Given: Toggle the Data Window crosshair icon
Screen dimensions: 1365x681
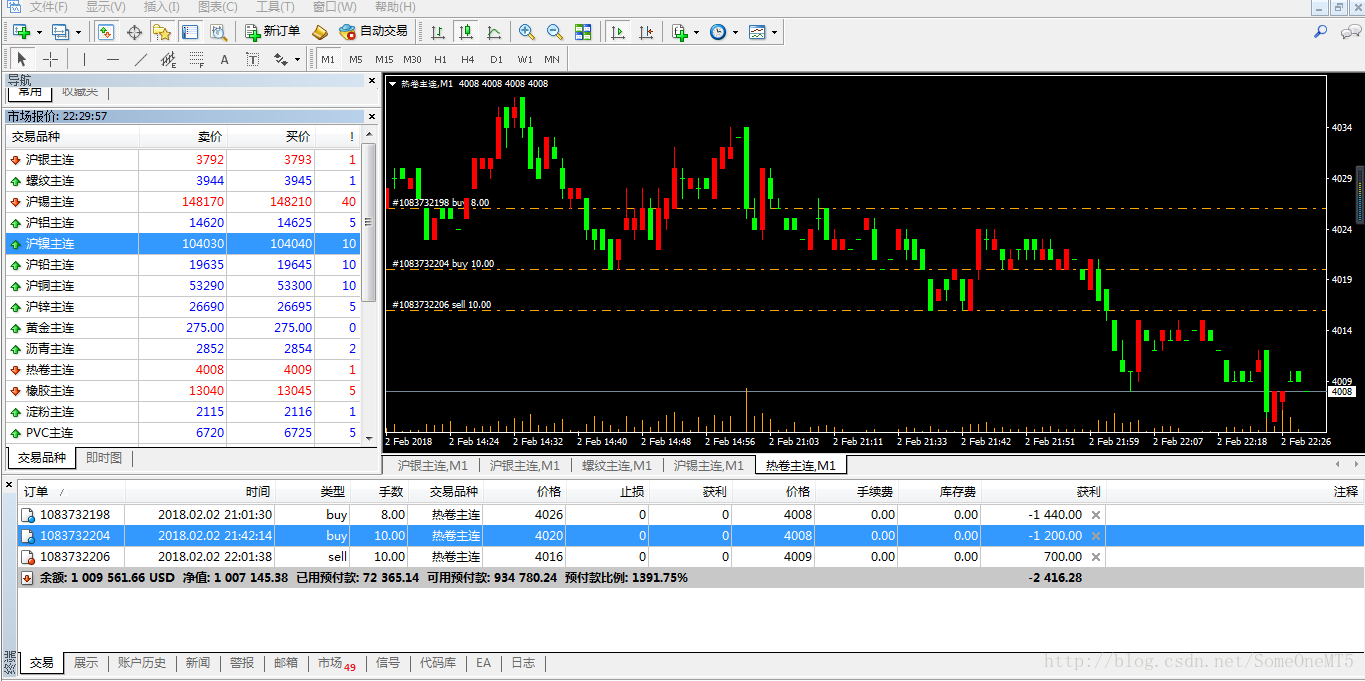Looking at the screenshot, I should 134,32.
